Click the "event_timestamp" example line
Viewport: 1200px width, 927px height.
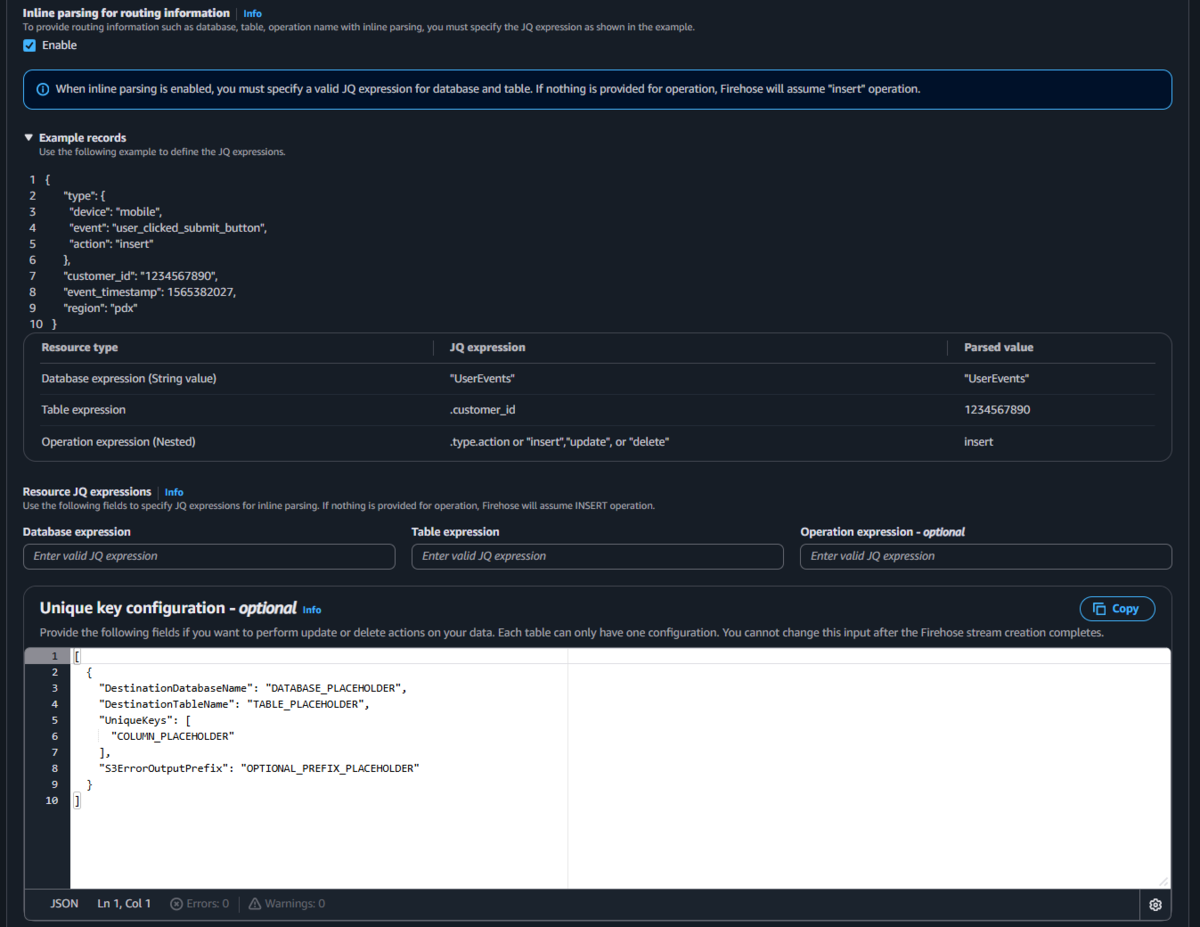coord(150,292)
